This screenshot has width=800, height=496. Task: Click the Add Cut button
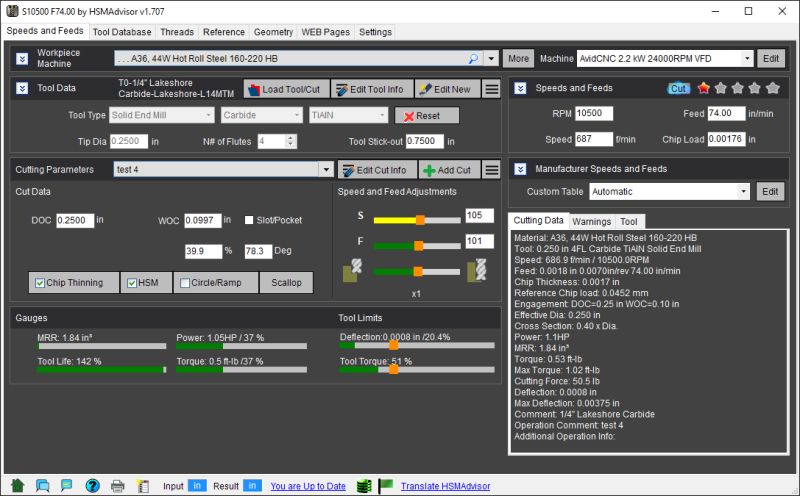[449, 170]
